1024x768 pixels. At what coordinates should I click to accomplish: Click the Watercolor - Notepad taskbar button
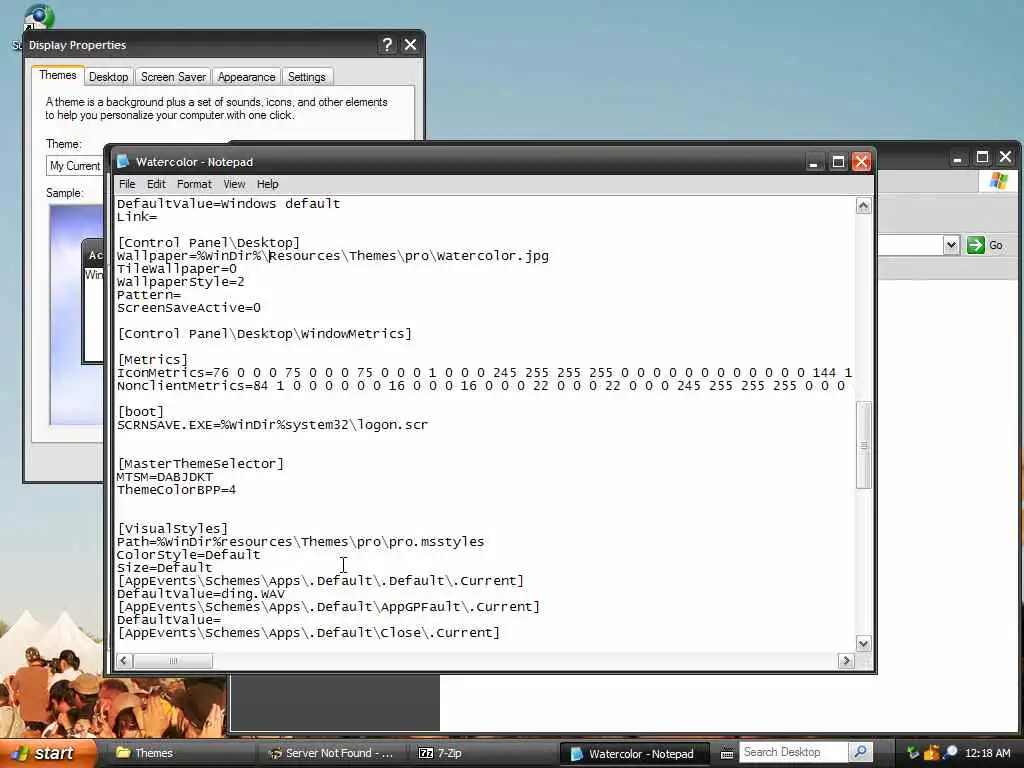(x=635, y=754)
